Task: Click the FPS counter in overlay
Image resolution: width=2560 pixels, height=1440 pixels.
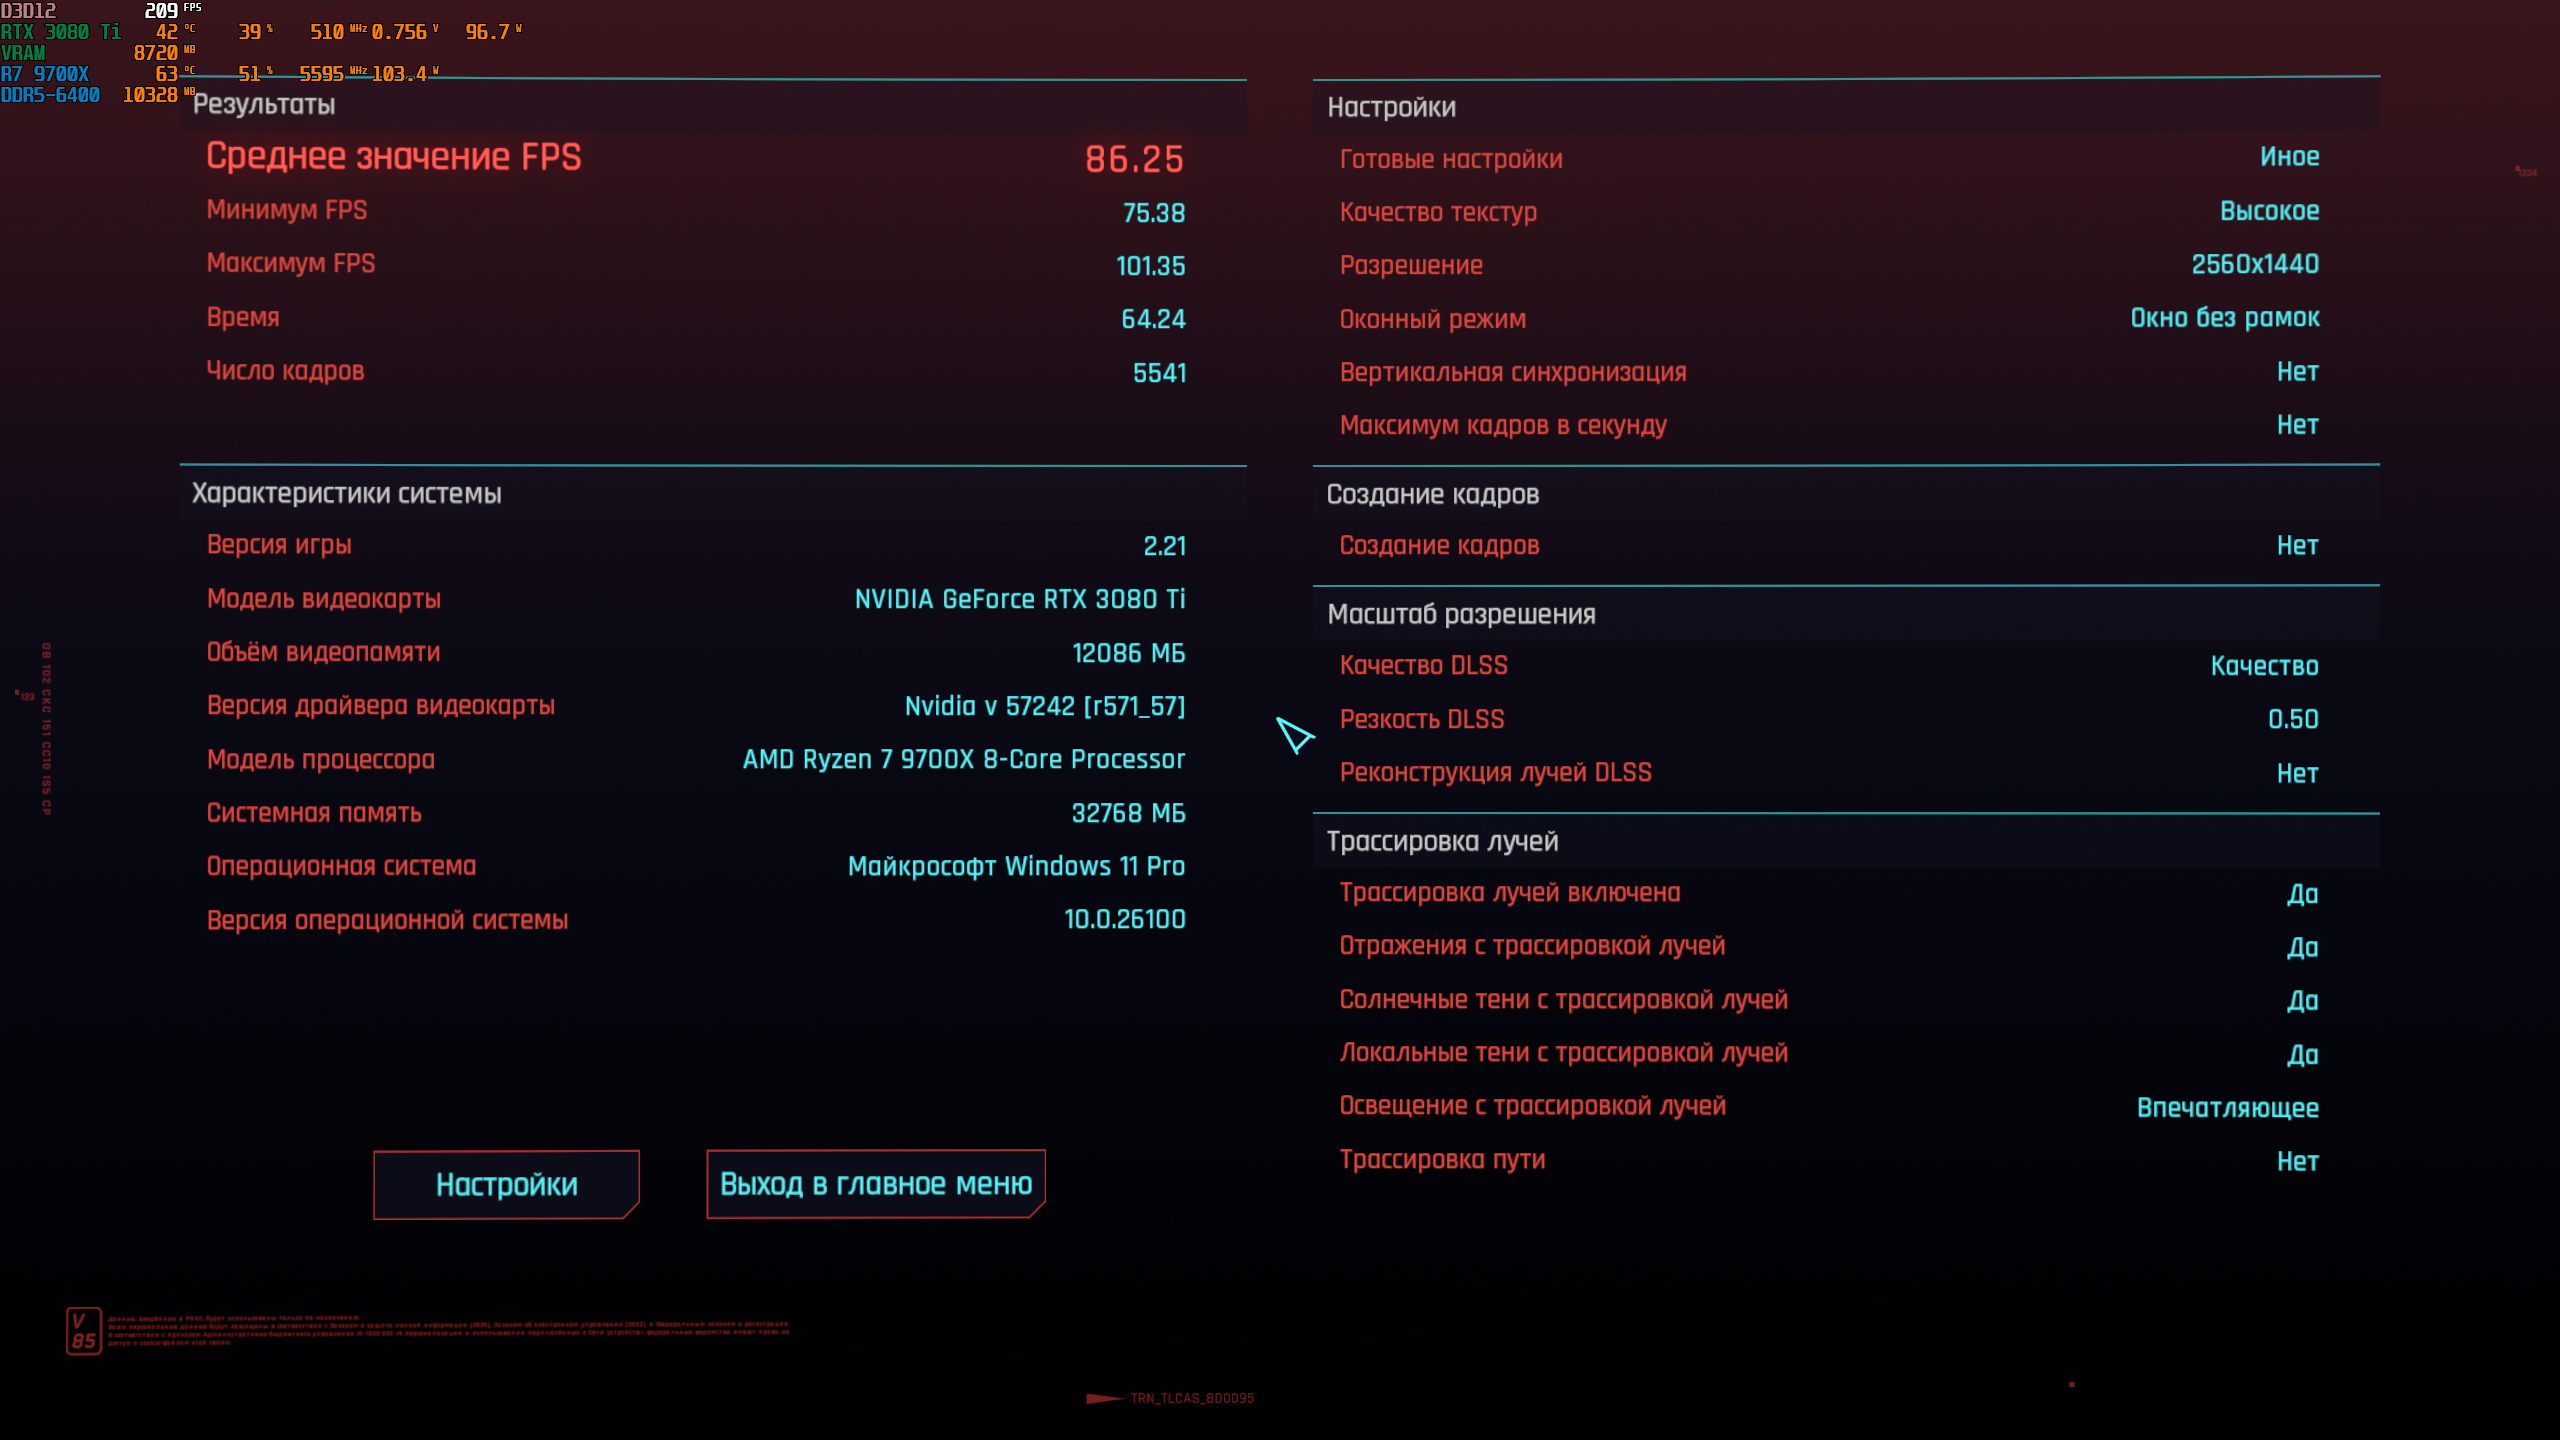Action: [x=162, y=11]
